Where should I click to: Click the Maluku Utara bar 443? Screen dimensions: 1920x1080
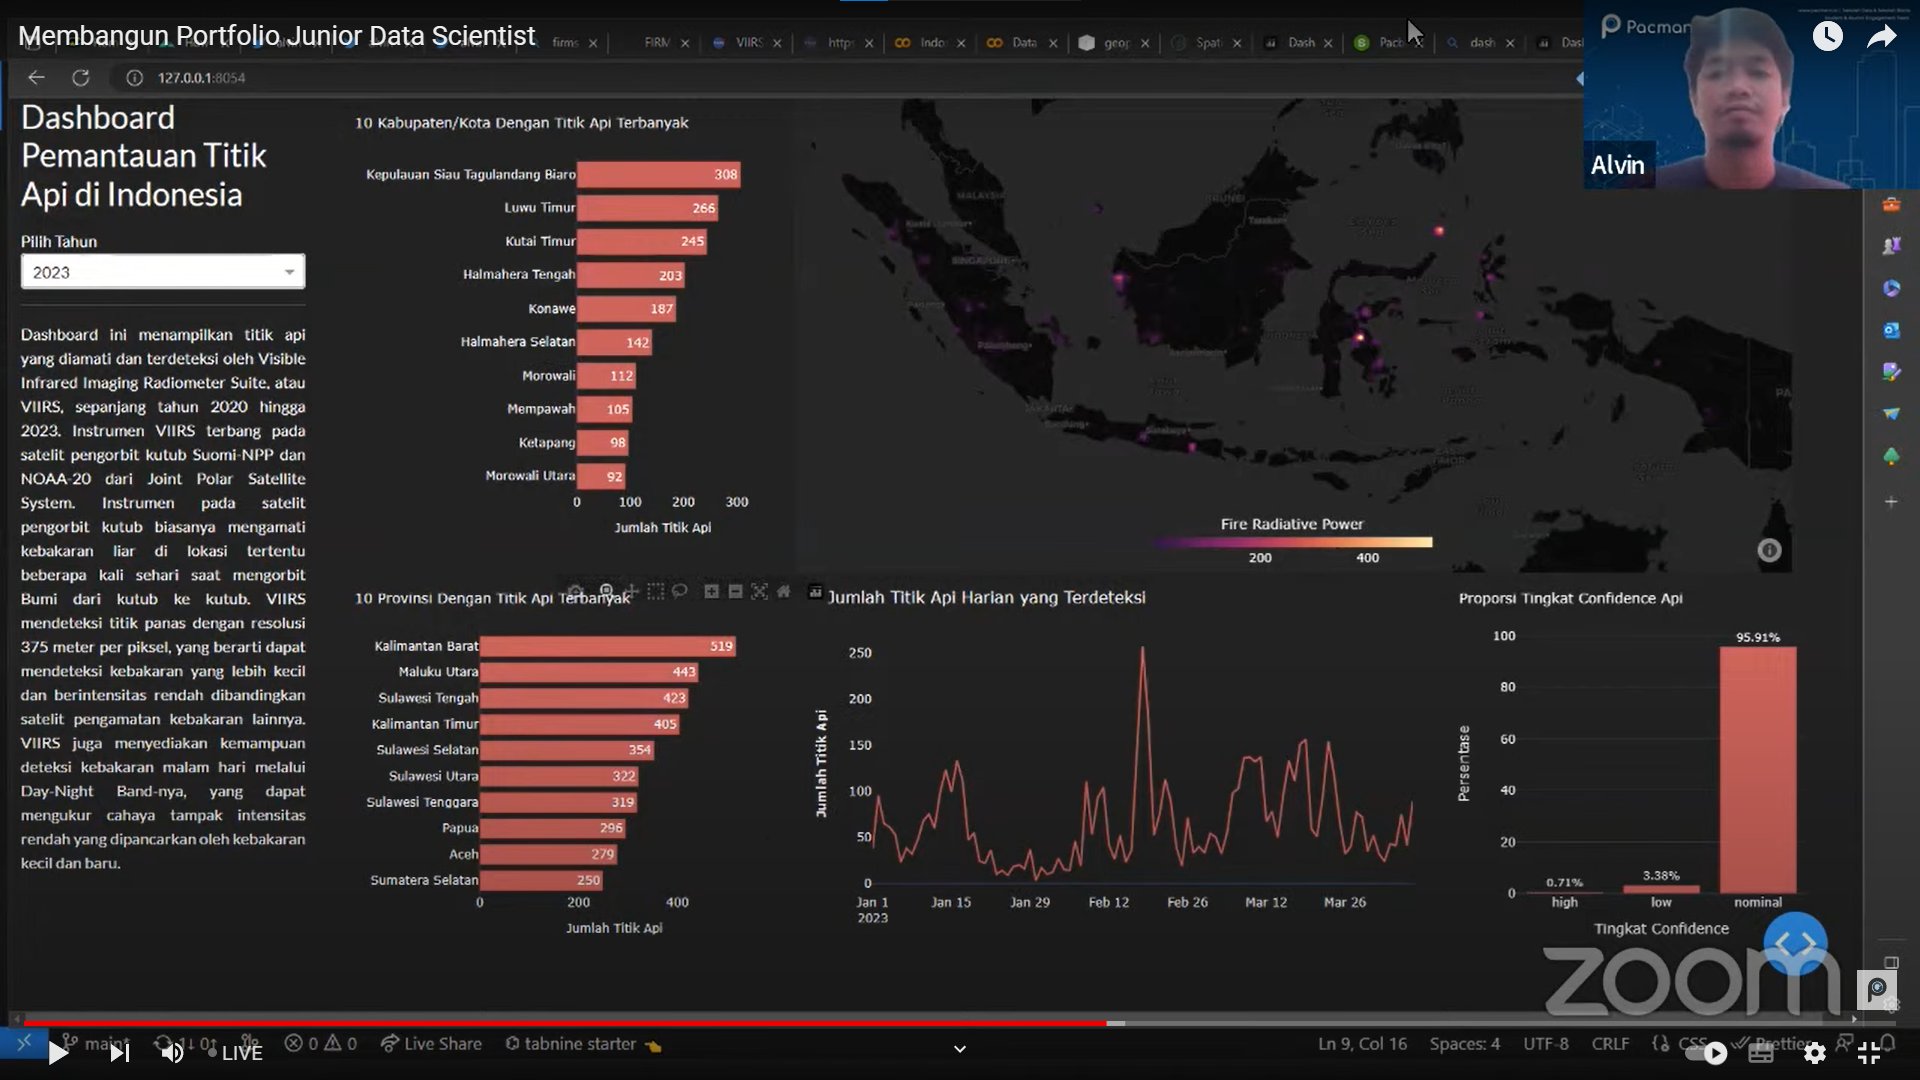click(589, 672)
